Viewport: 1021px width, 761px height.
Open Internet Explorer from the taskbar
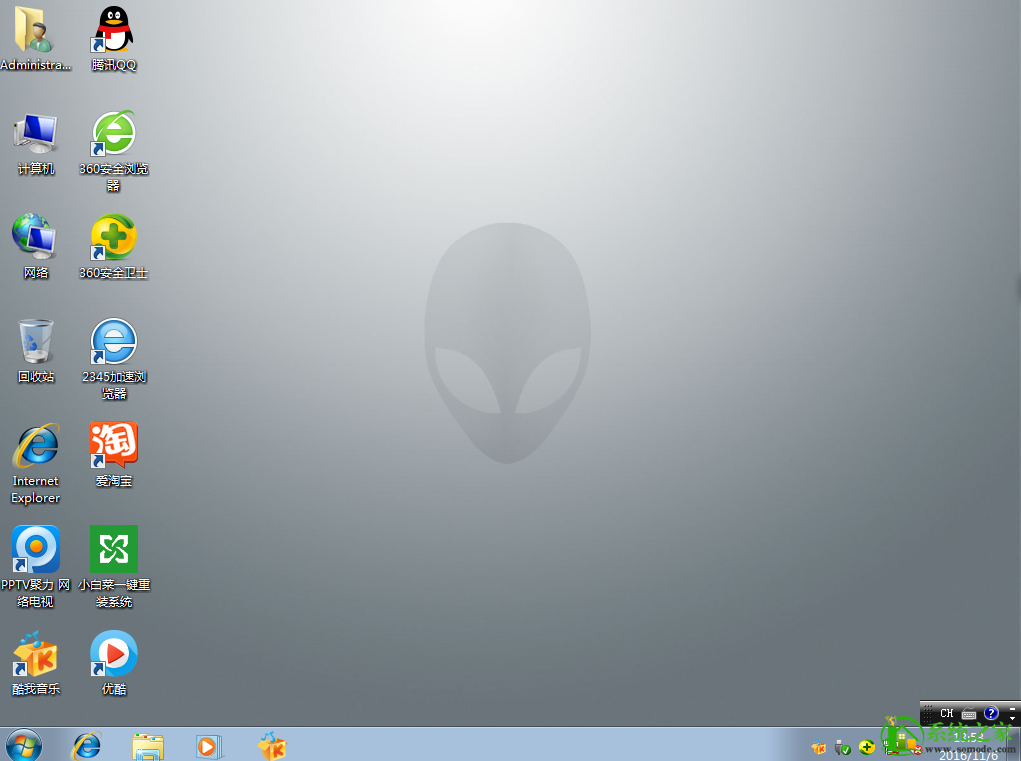(x=88, y=745)
